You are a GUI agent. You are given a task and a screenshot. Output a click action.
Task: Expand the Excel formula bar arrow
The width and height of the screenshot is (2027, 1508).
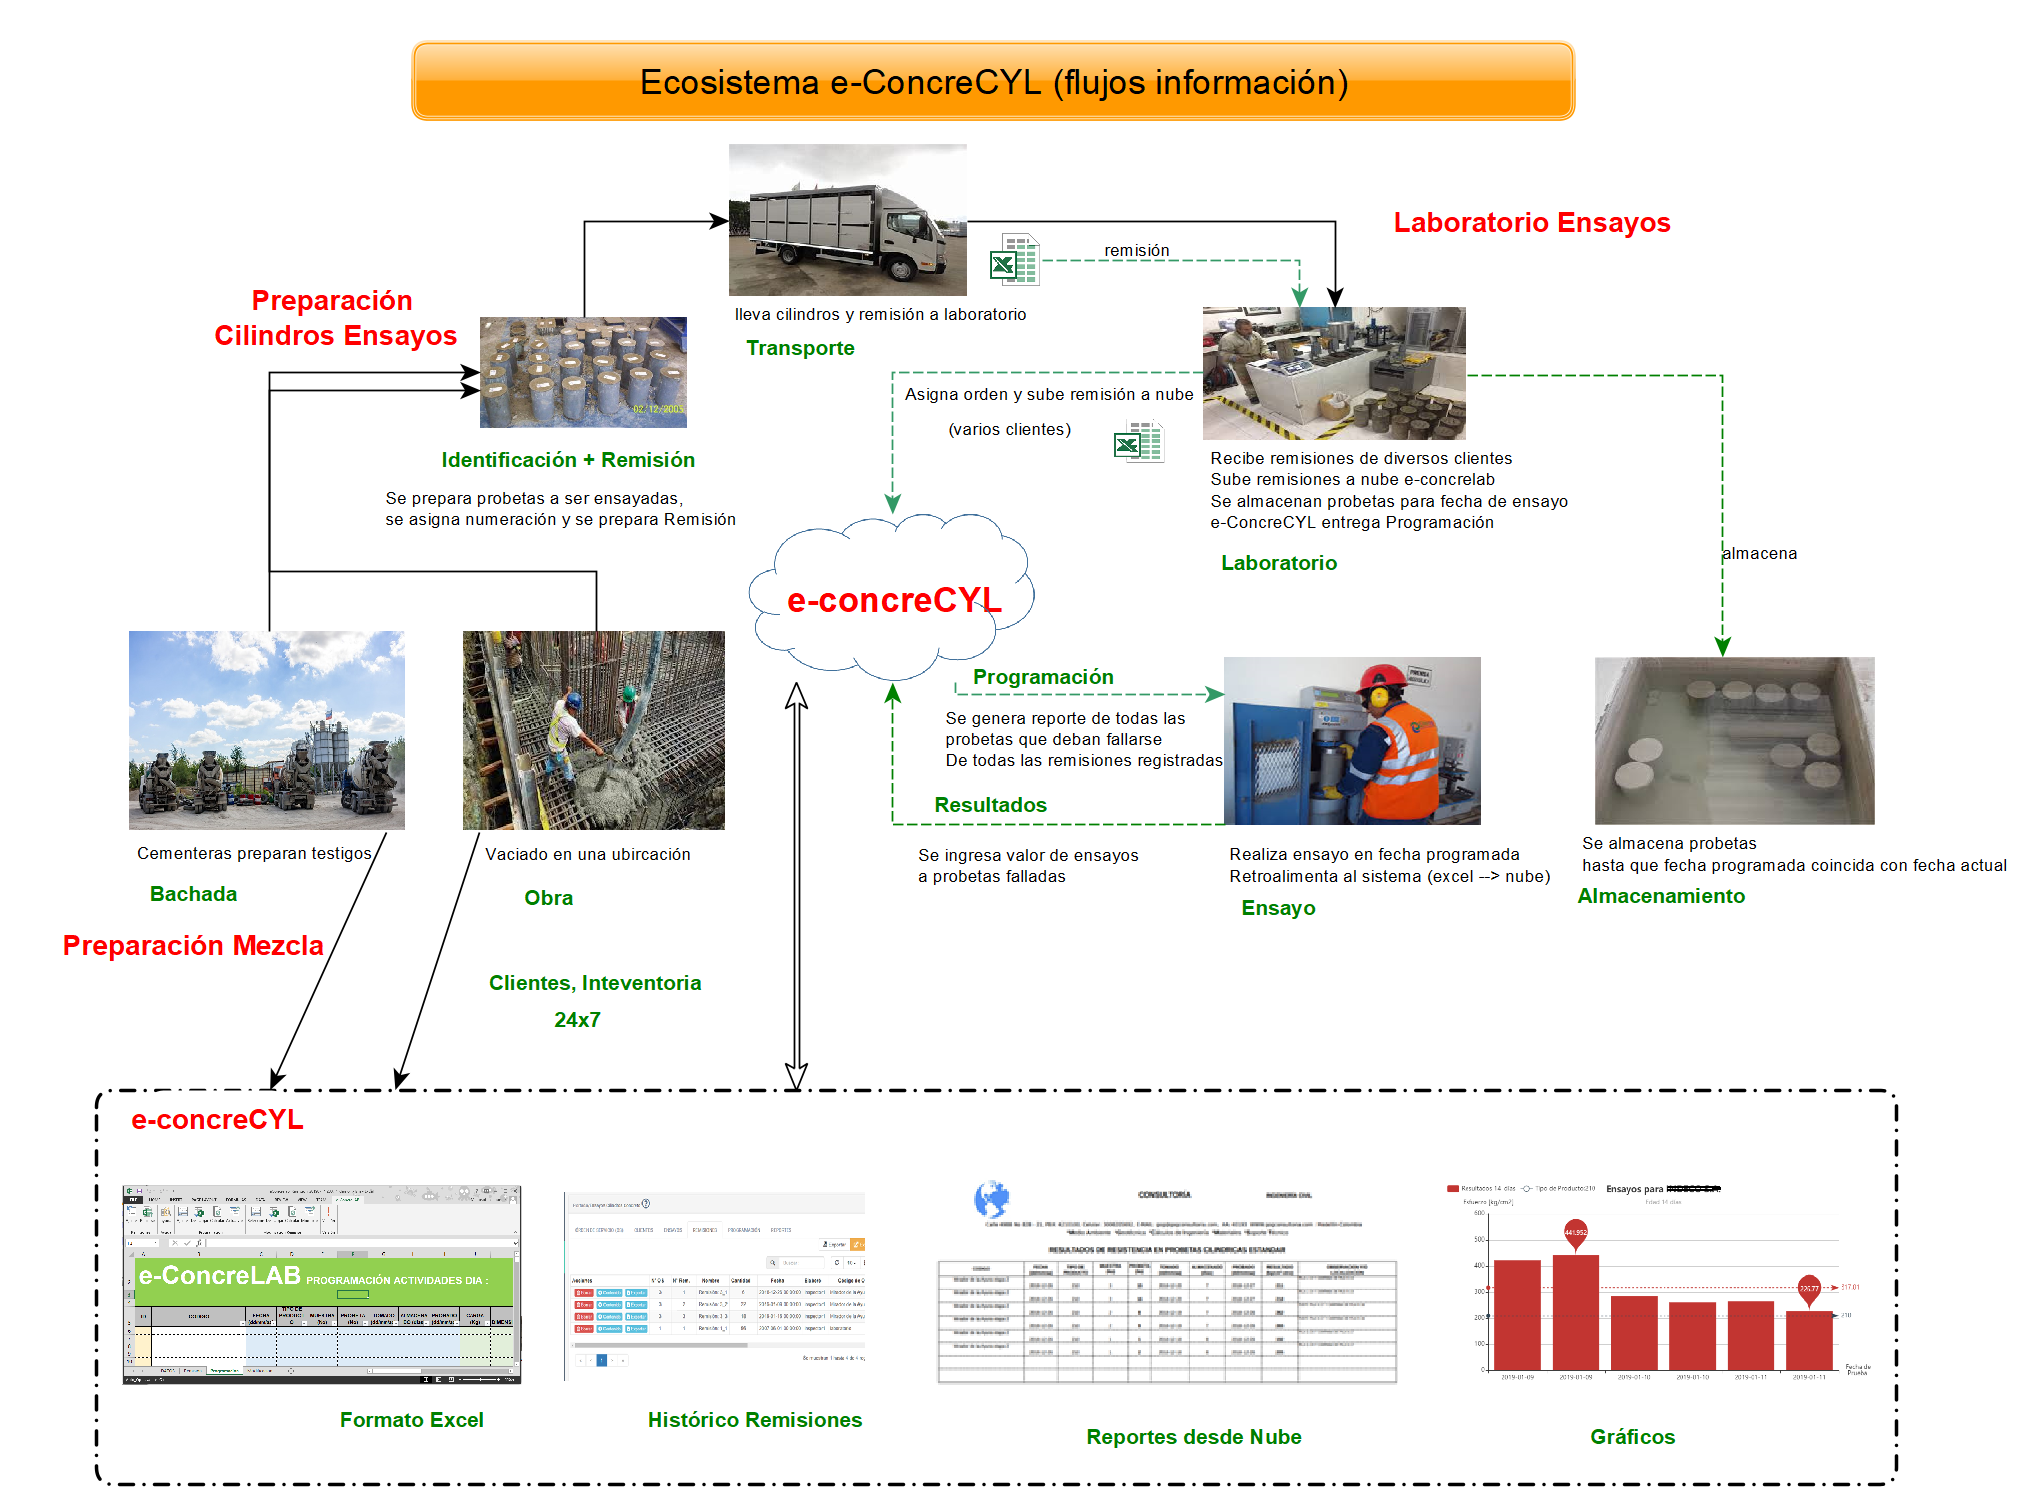pos(515,1243)
